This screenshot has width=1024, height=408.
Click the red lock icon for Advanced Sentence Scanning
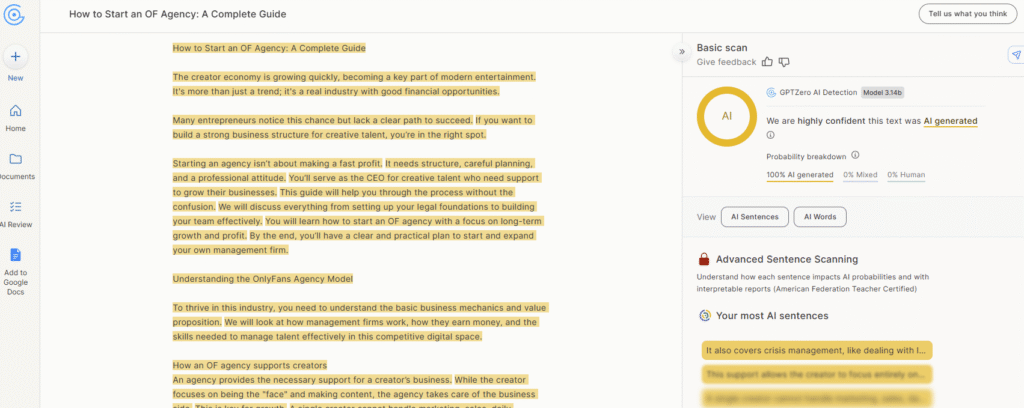704,259
